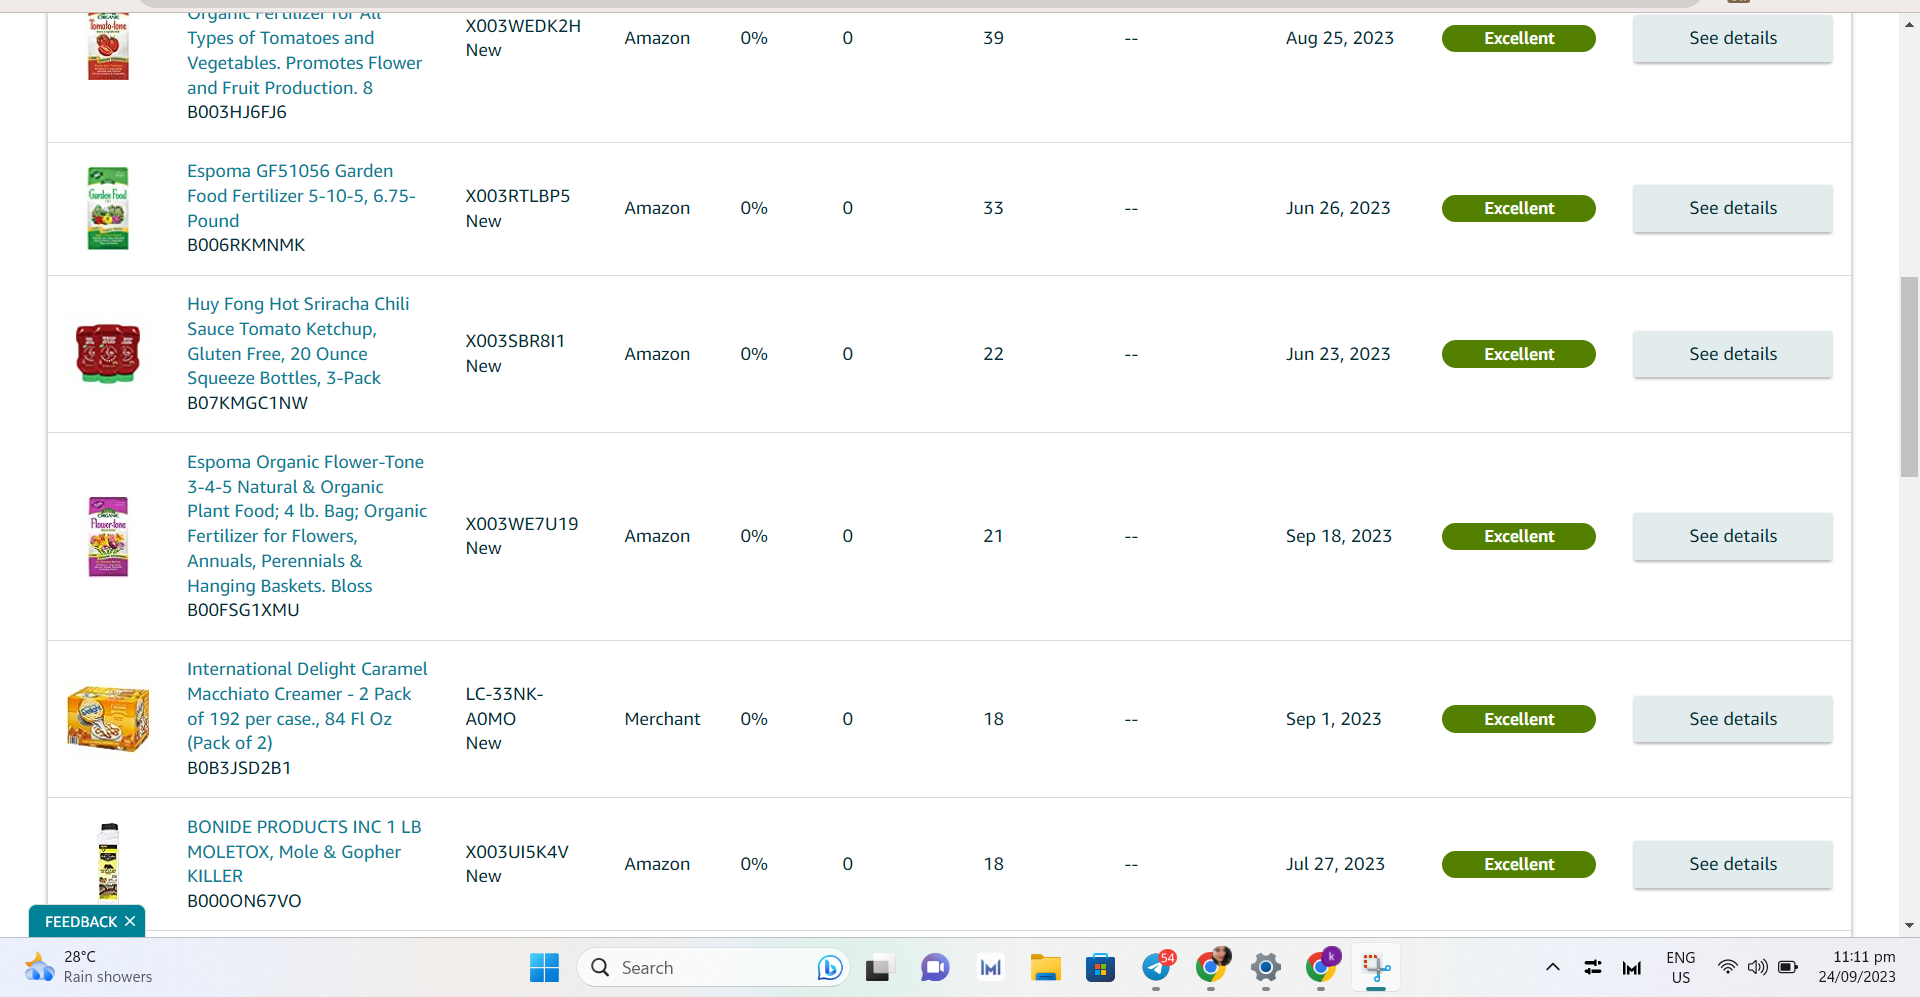Click the page scrollbar up arrow
1920x997 pixels.
coord(1909,24)
